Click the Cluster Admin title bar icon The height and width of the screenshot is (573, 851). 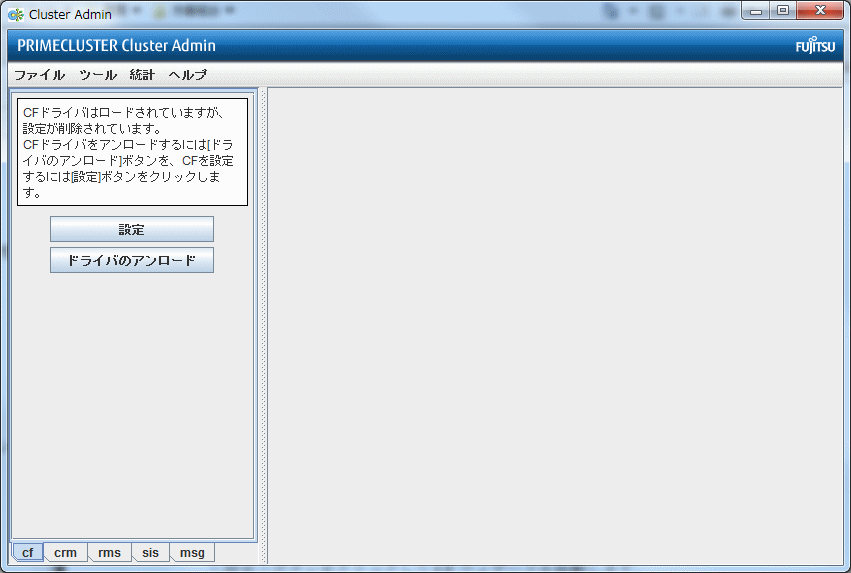tap(16, 15)
